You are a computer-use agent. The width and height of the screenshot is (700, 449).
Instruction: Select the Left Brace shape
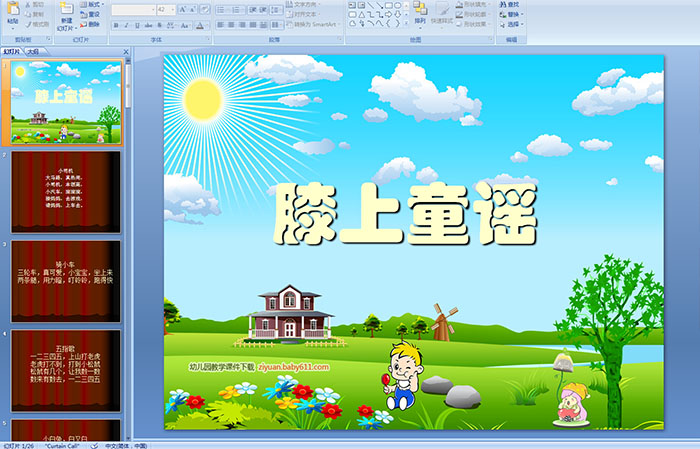(388, 23)
